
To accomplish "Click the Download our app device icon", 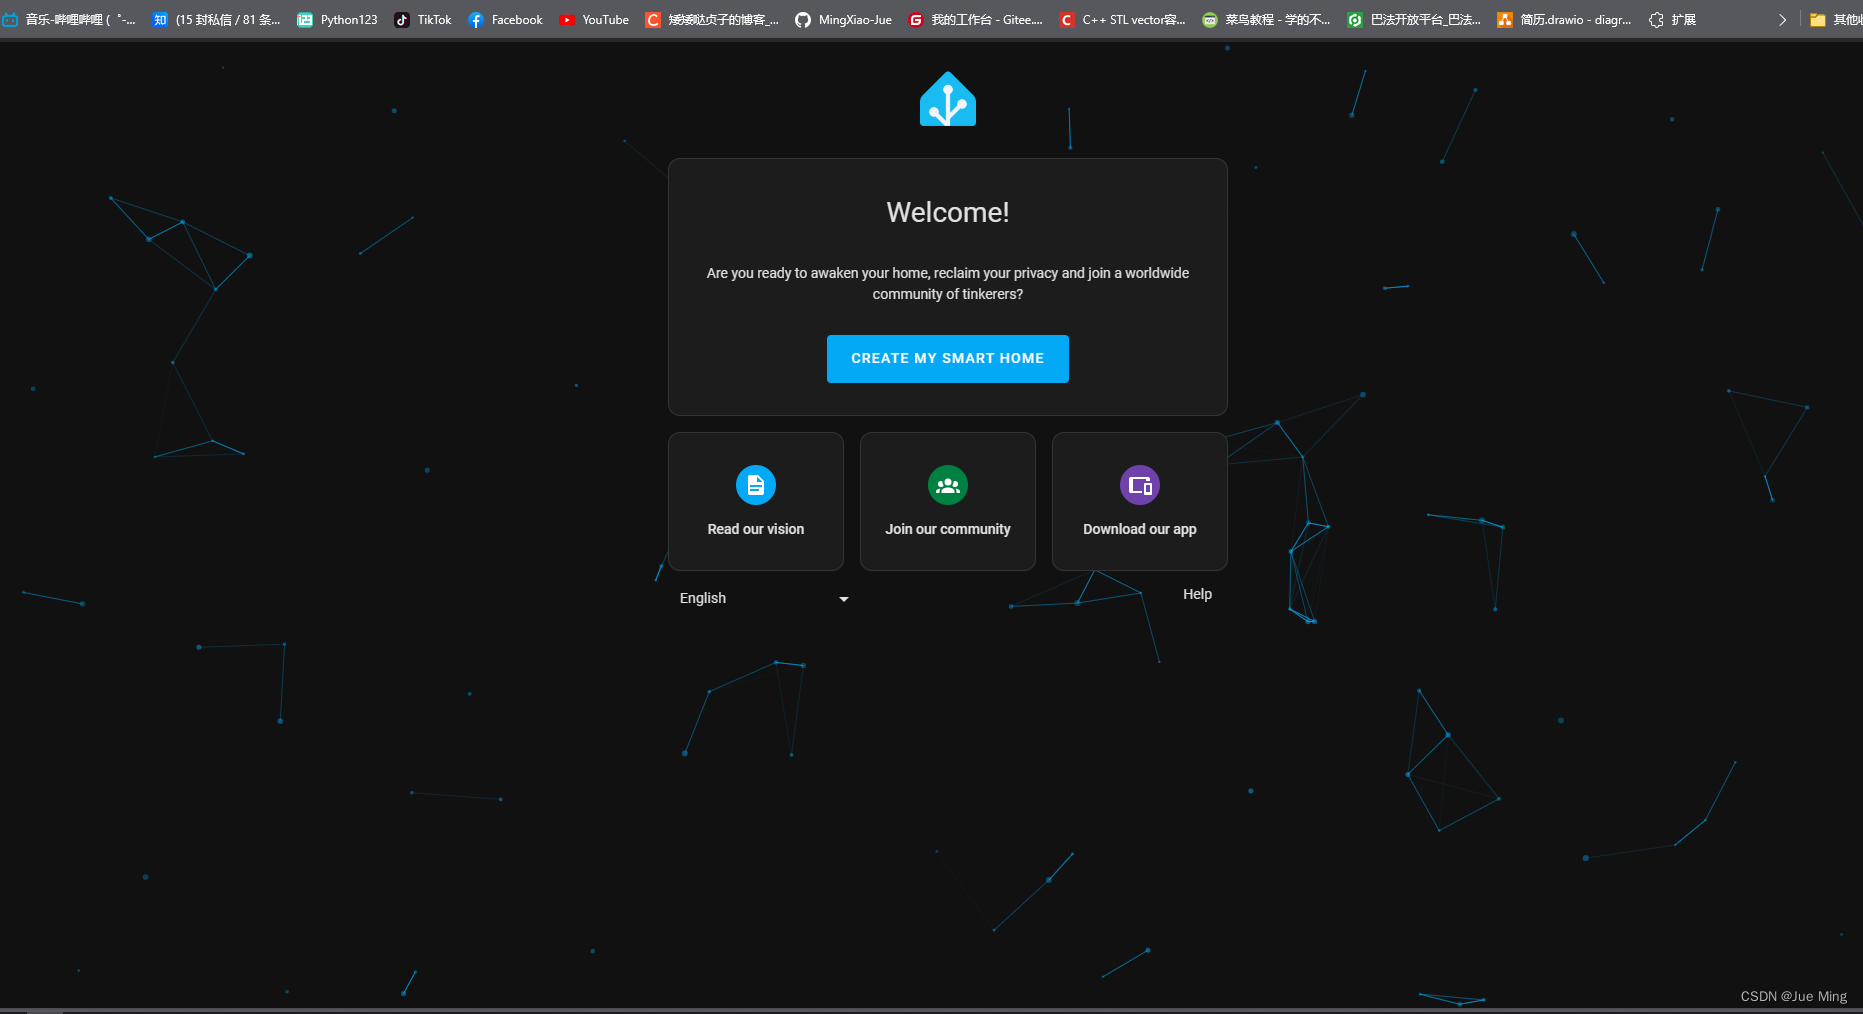I will (x=1139, y=485).
